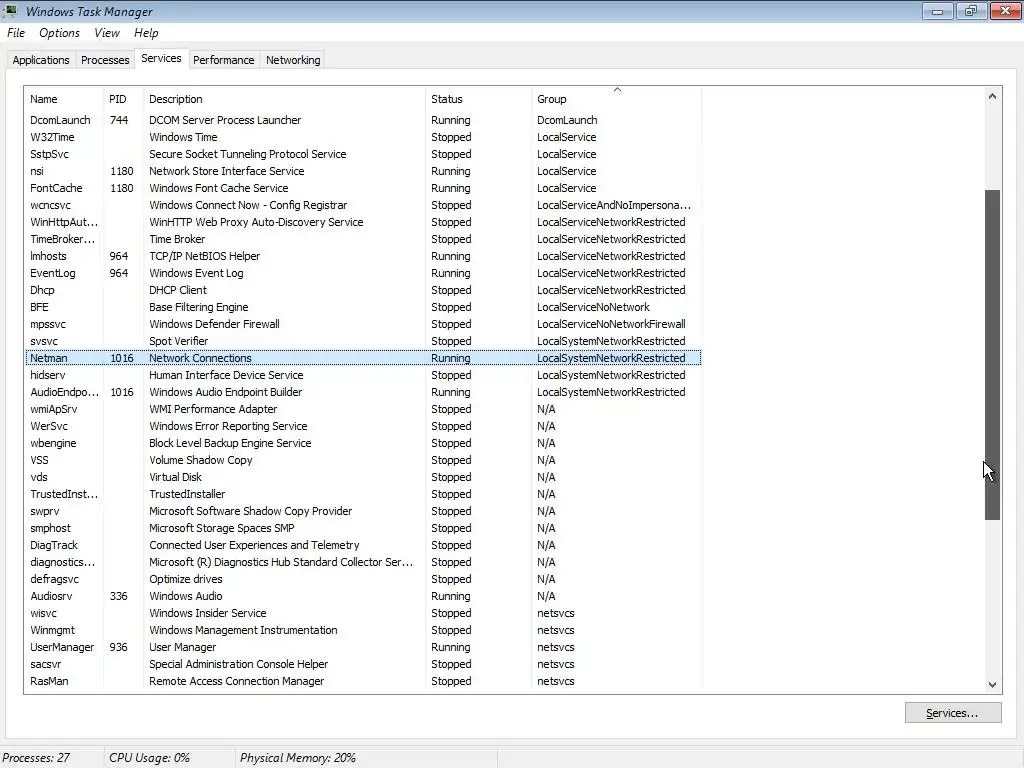
Task: Select the wcncsvc service row
Action: point(363,205)
